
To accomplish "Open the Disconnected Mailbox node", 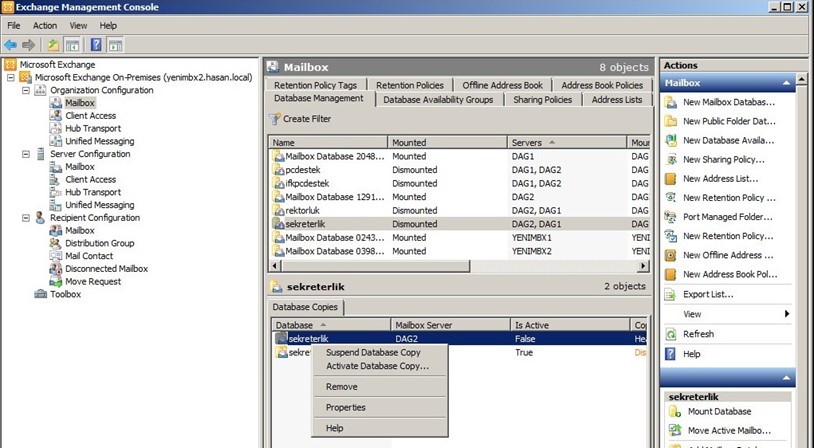I will point(106,269).
